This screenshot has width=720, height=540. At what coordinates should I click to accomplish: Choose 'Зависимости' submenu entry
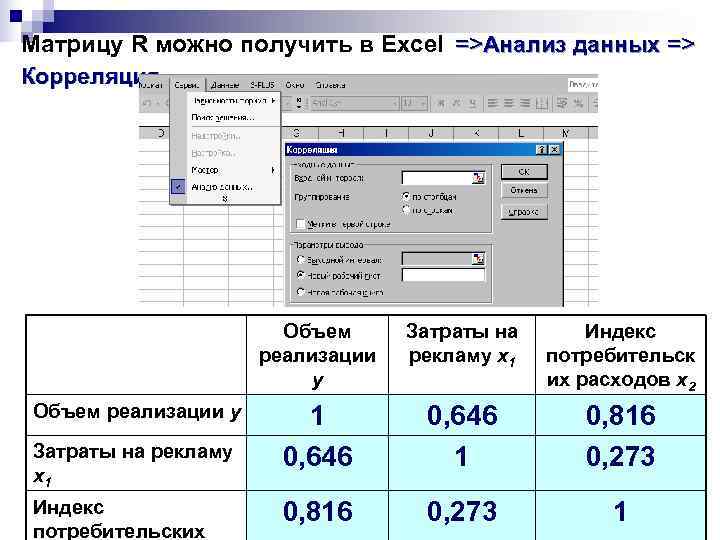(234, 101)
